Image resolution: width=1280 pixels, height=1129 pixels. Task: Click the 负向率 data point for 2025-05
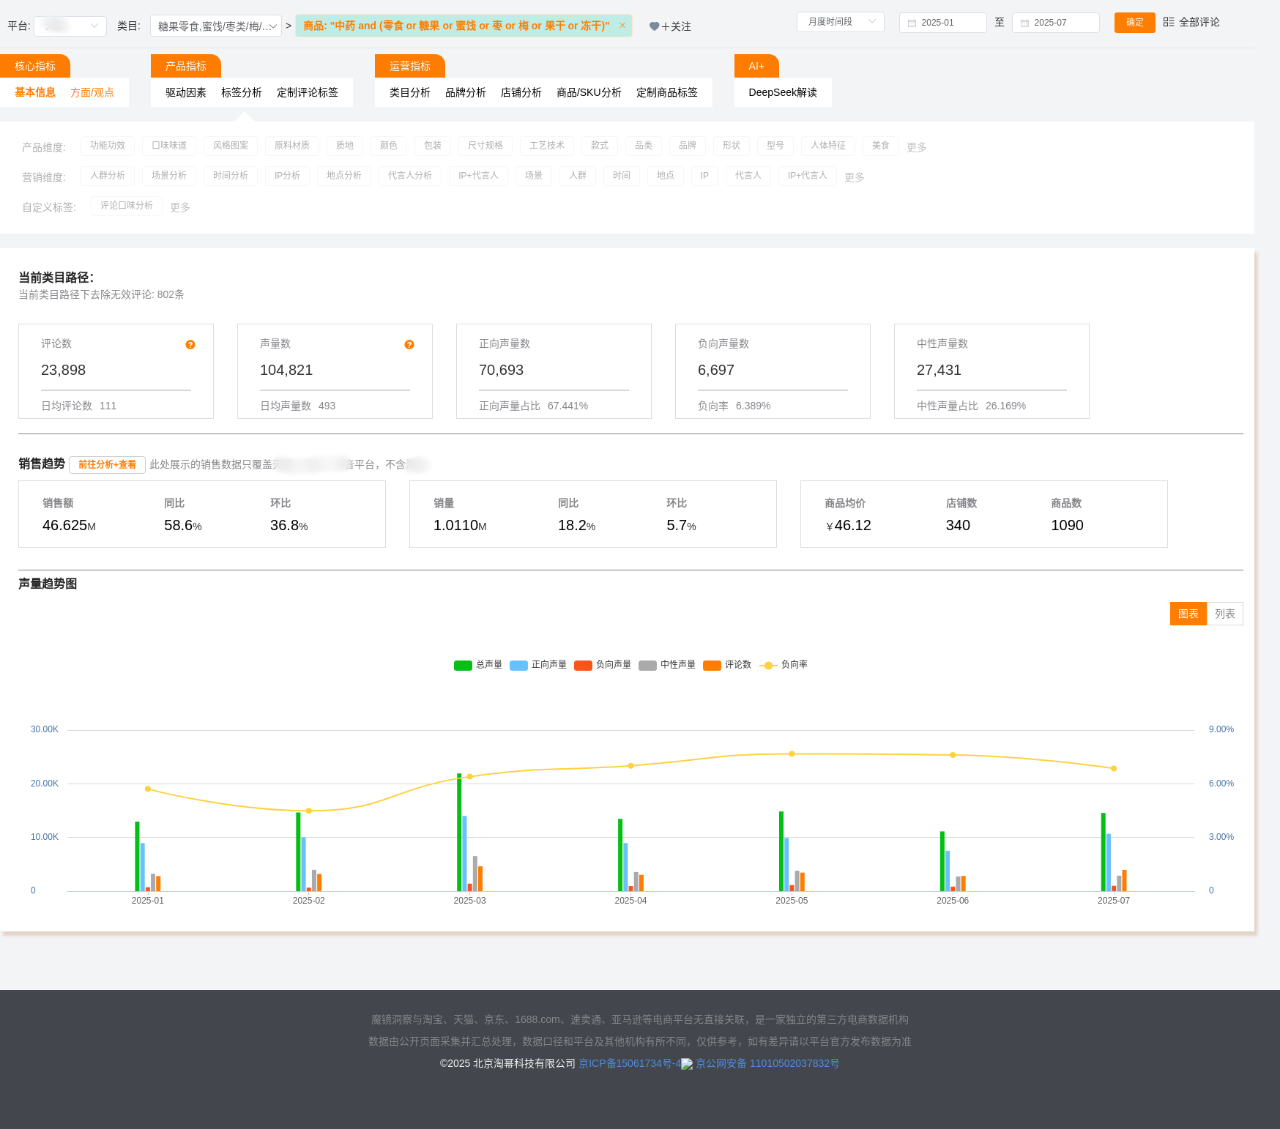click(792, 754)
